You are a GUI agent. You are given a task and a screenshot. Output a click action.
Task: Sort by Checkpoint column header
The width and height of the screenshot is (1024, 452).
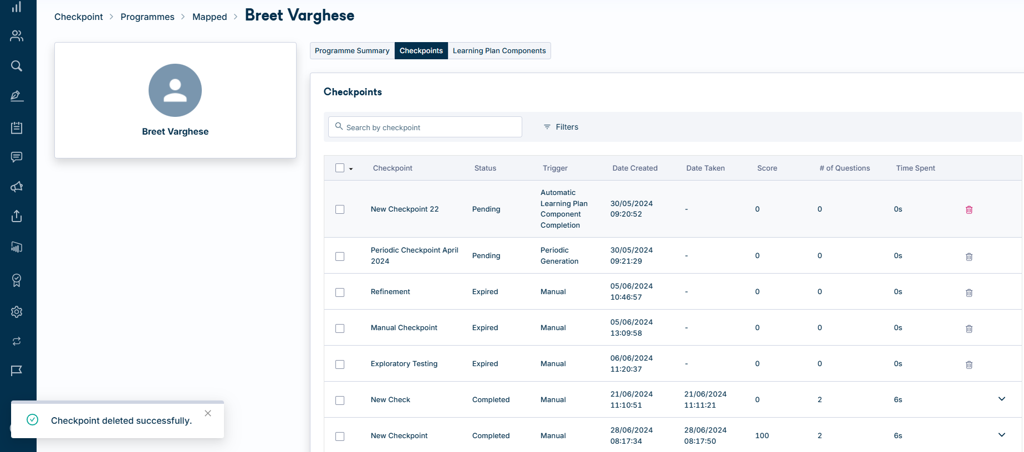coord(392,168)
